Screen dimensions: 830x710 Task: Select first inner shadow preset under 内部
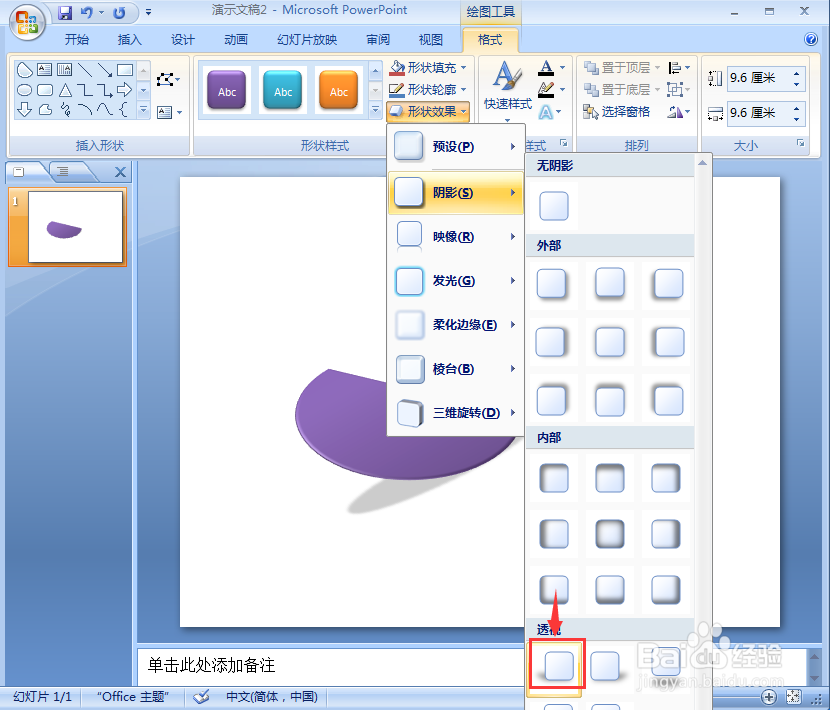pos(554,478)
